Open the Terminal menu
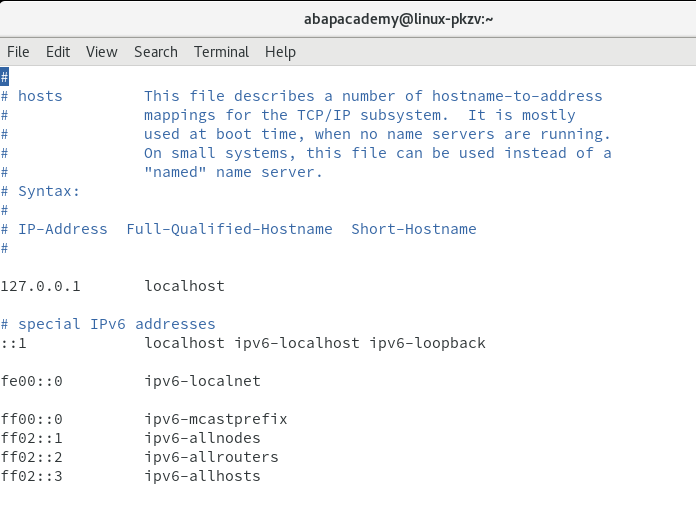This screenshot has width=696, height=507. pos(221,52)
